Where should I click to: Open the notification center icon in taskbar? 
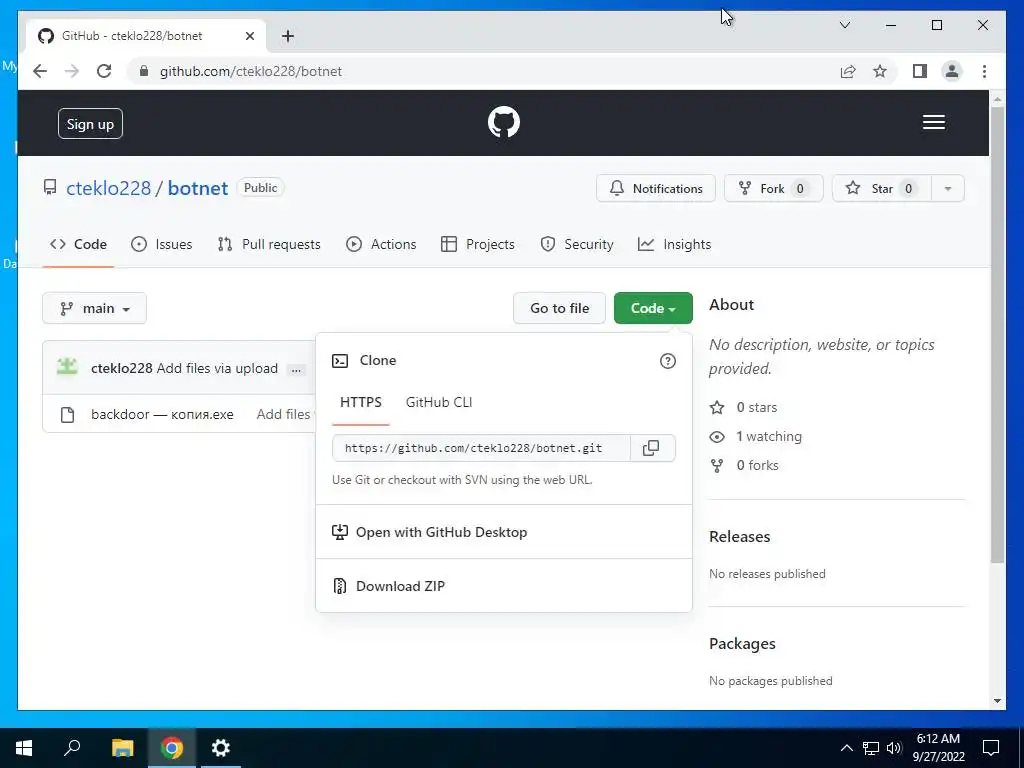[991, 748]
